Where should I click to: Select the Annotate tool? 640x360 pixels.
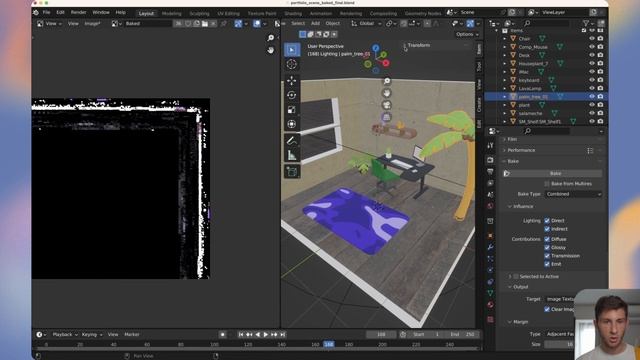tap(292, 141)
